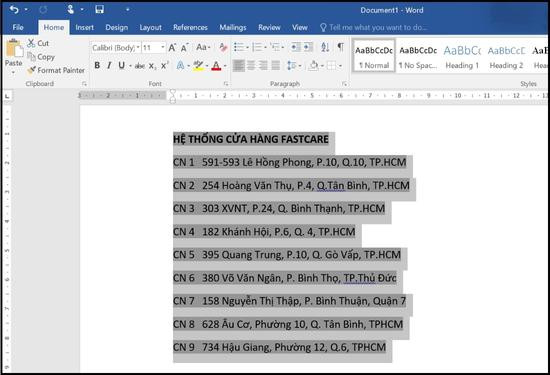Image resolution: width=550 pixels, height=375 pixels.
Task: Decrease font size with Shrink Font
Action: [x=185, y=47]
